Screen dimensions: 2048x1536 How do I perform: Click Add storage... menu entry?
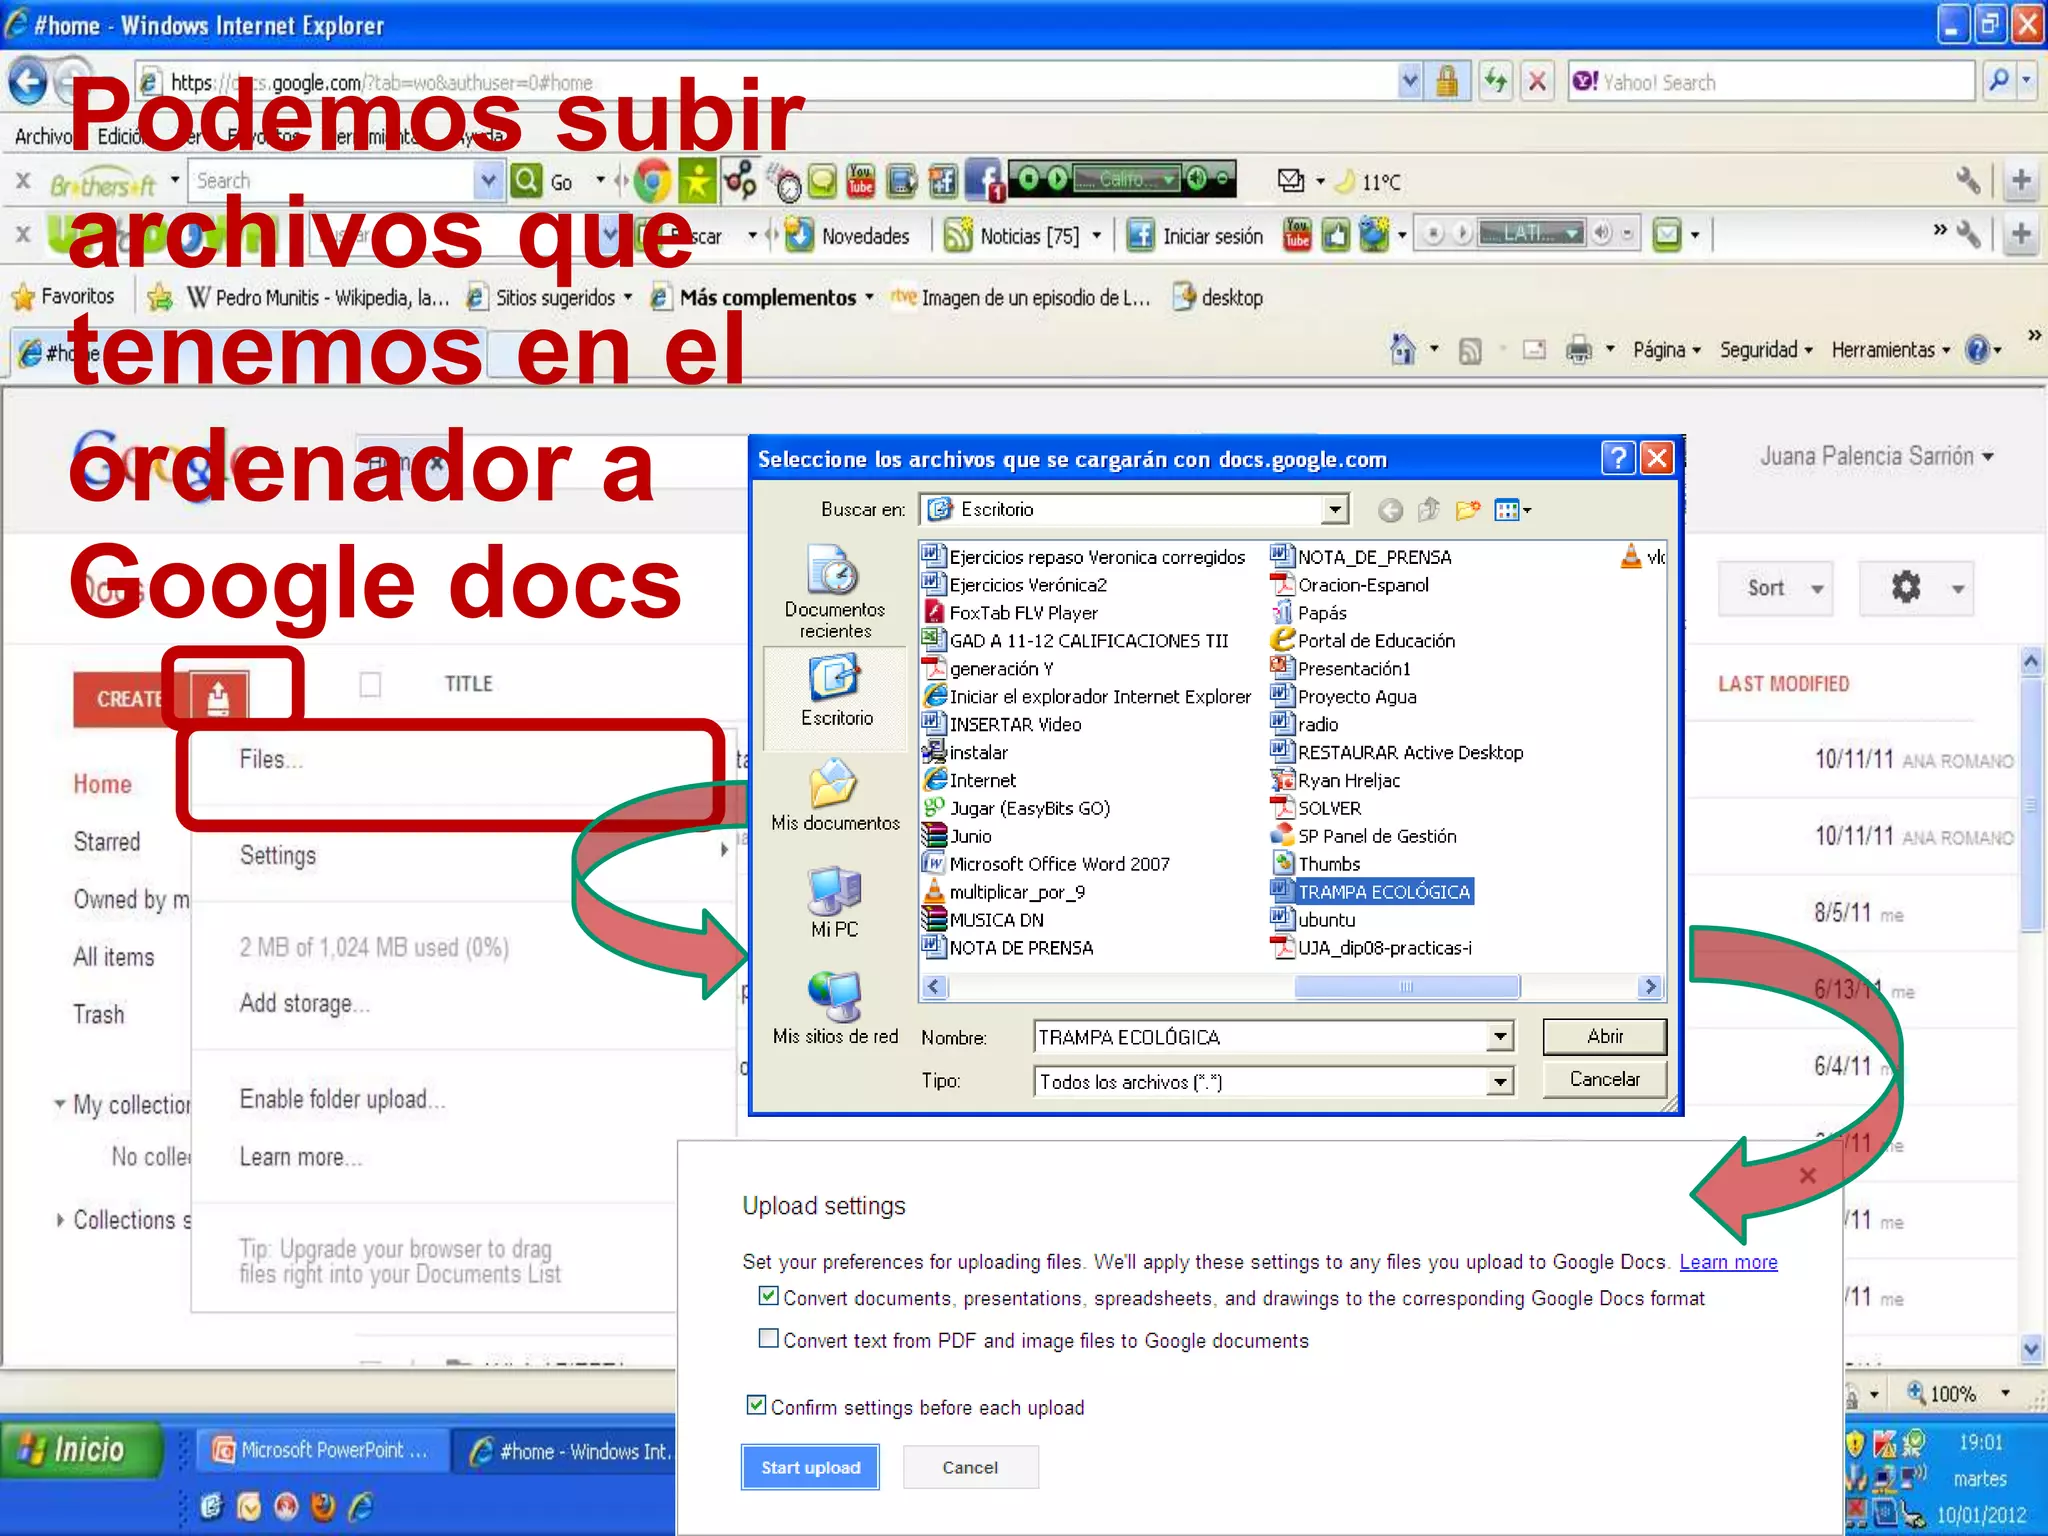(x=305, y=1003)
